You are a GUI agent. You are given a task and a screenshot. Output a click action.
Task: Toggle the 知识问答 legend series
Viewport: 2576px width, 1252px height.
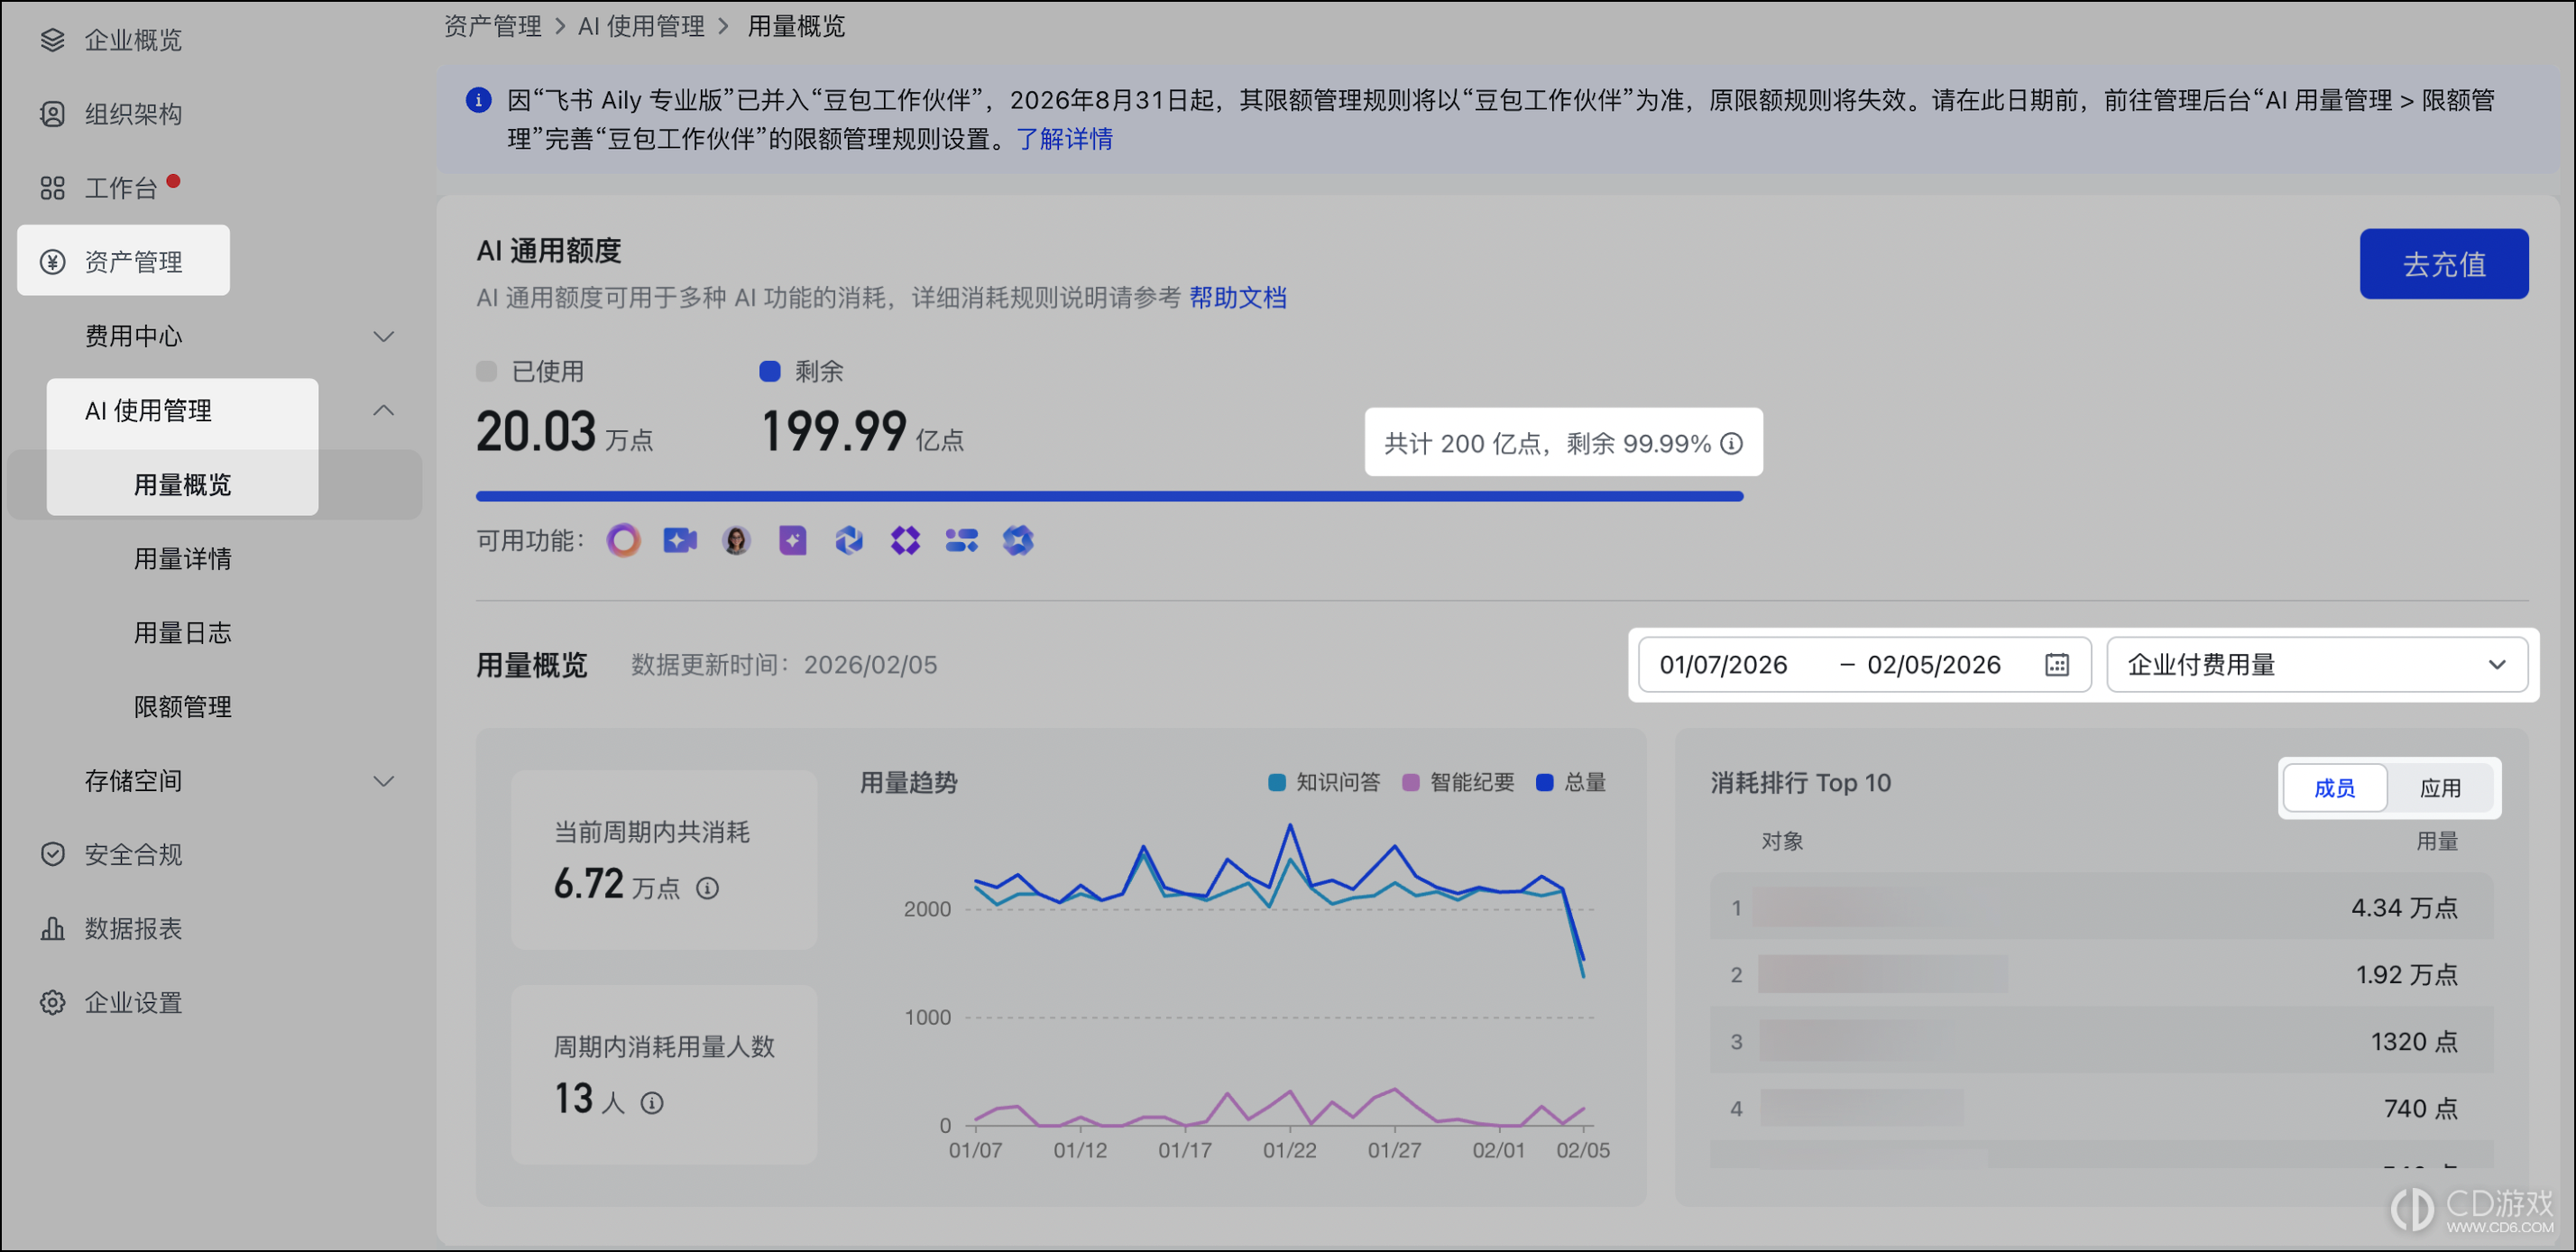tap(1324, 783)
